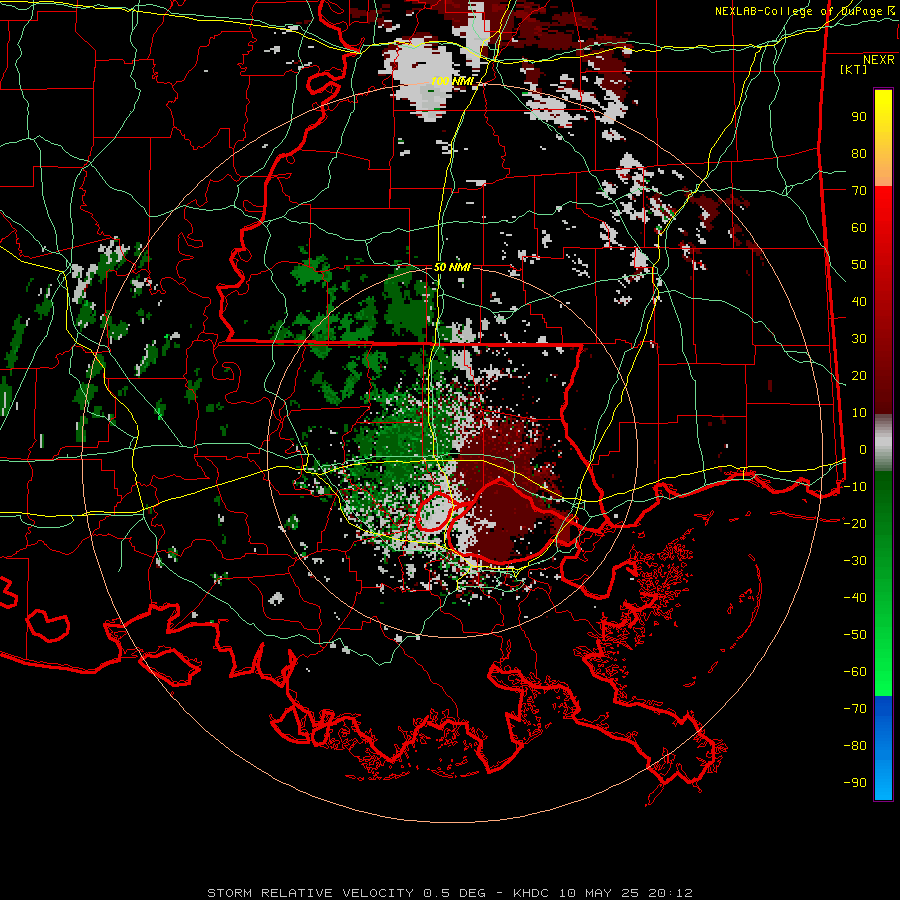Click the 0 scale label
This screenshot has width=900, height=900.
863,449
